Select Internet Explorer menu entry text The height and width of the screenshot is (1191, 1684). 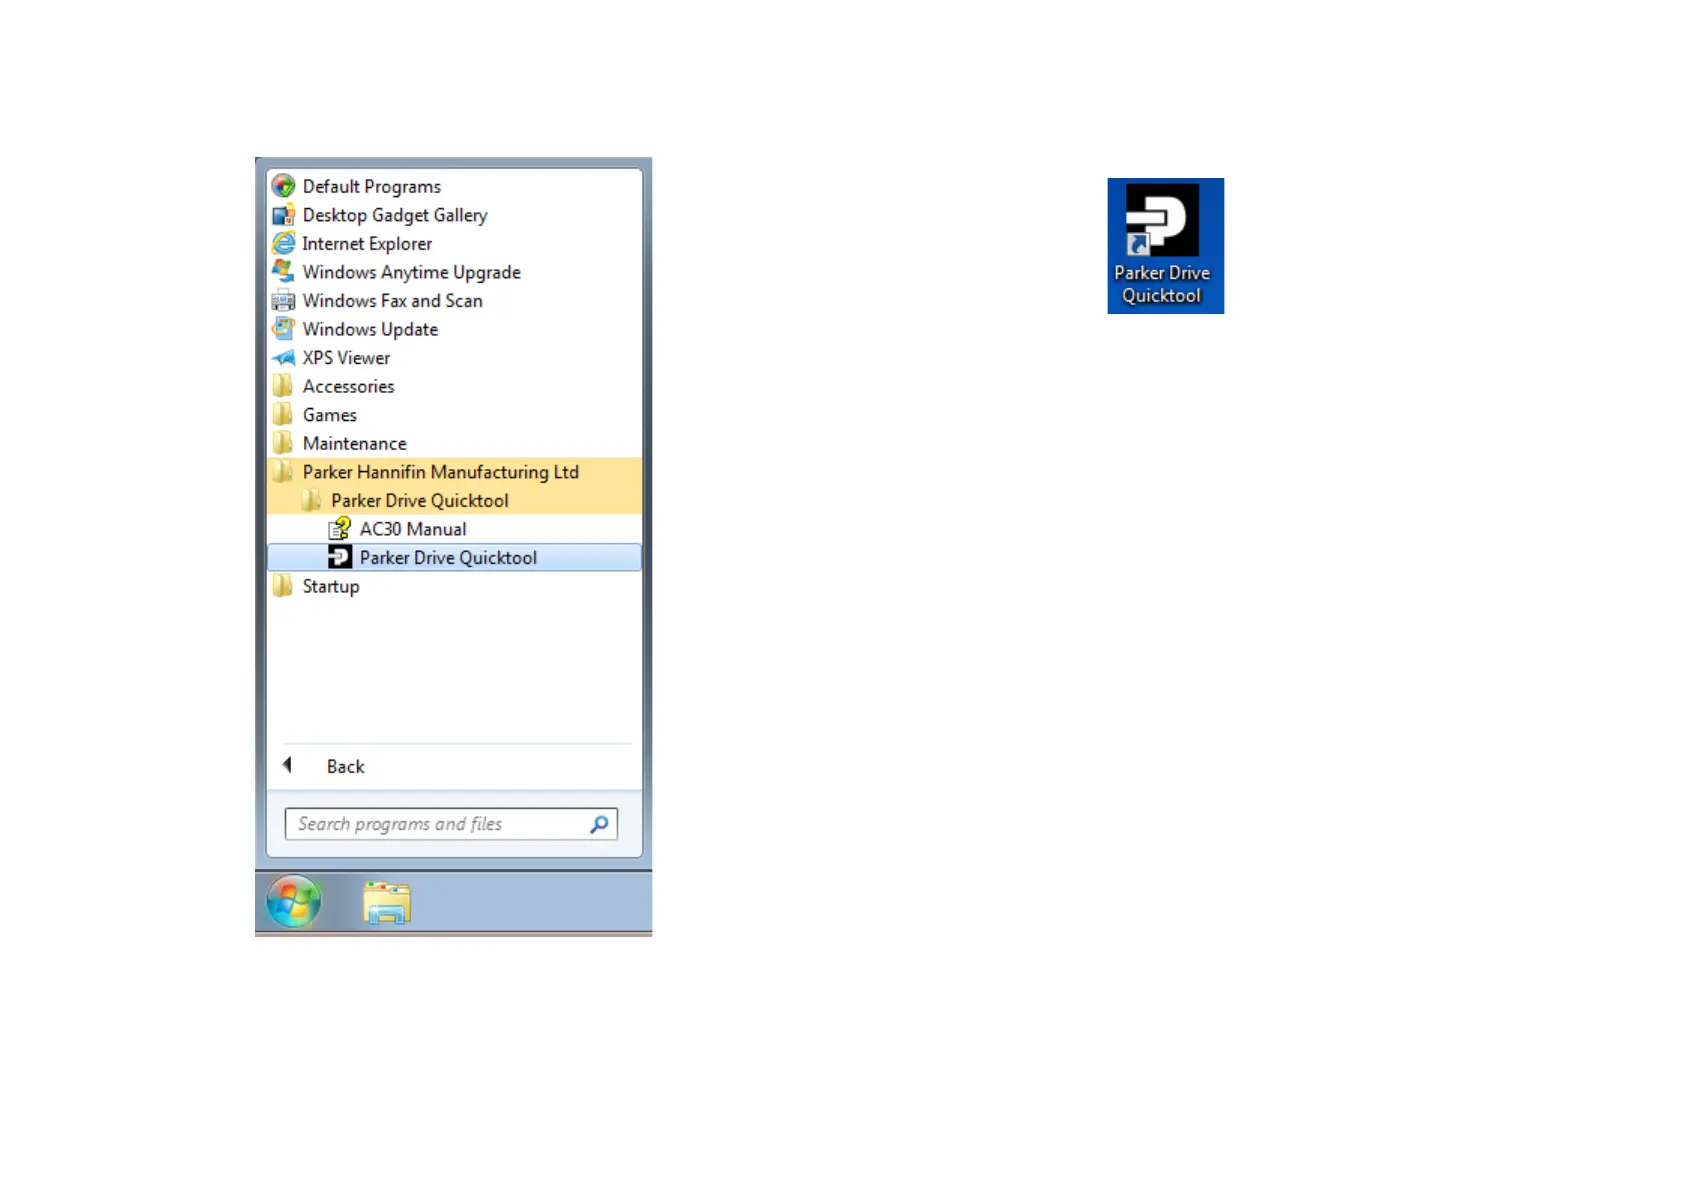coord(367,244)
